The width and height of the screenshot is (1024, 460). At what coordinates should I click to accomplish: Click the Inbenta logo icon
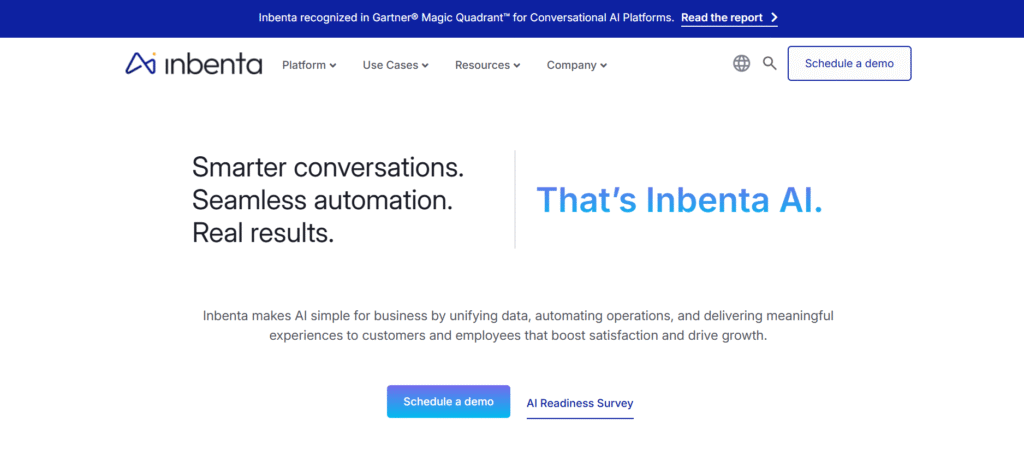(x=140, y=63)
